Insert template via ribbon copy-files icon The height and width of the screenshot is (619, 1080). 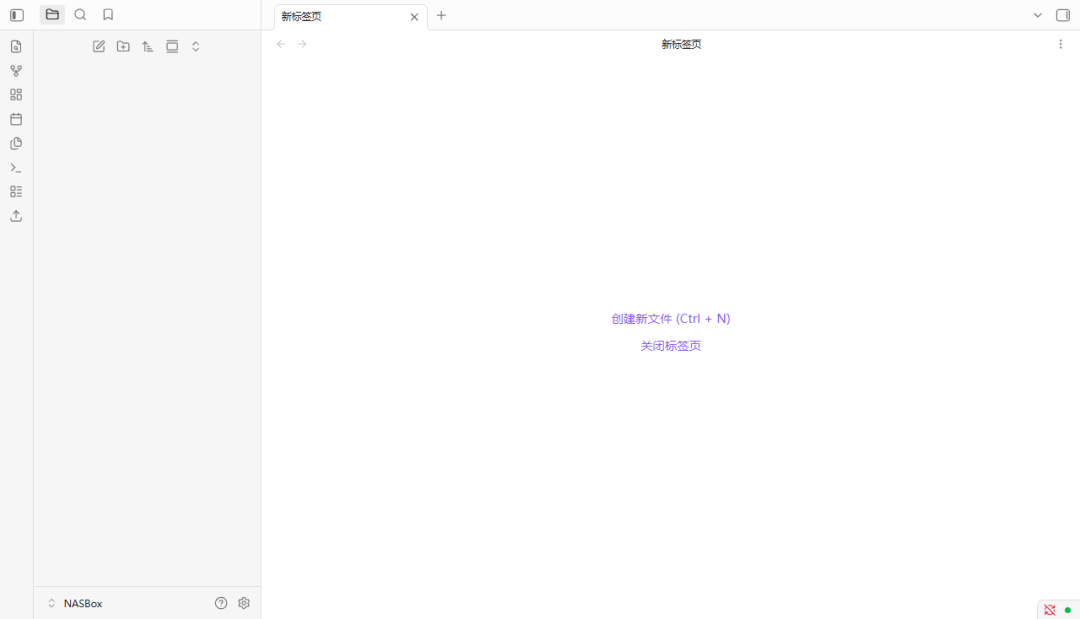point(16,143)
